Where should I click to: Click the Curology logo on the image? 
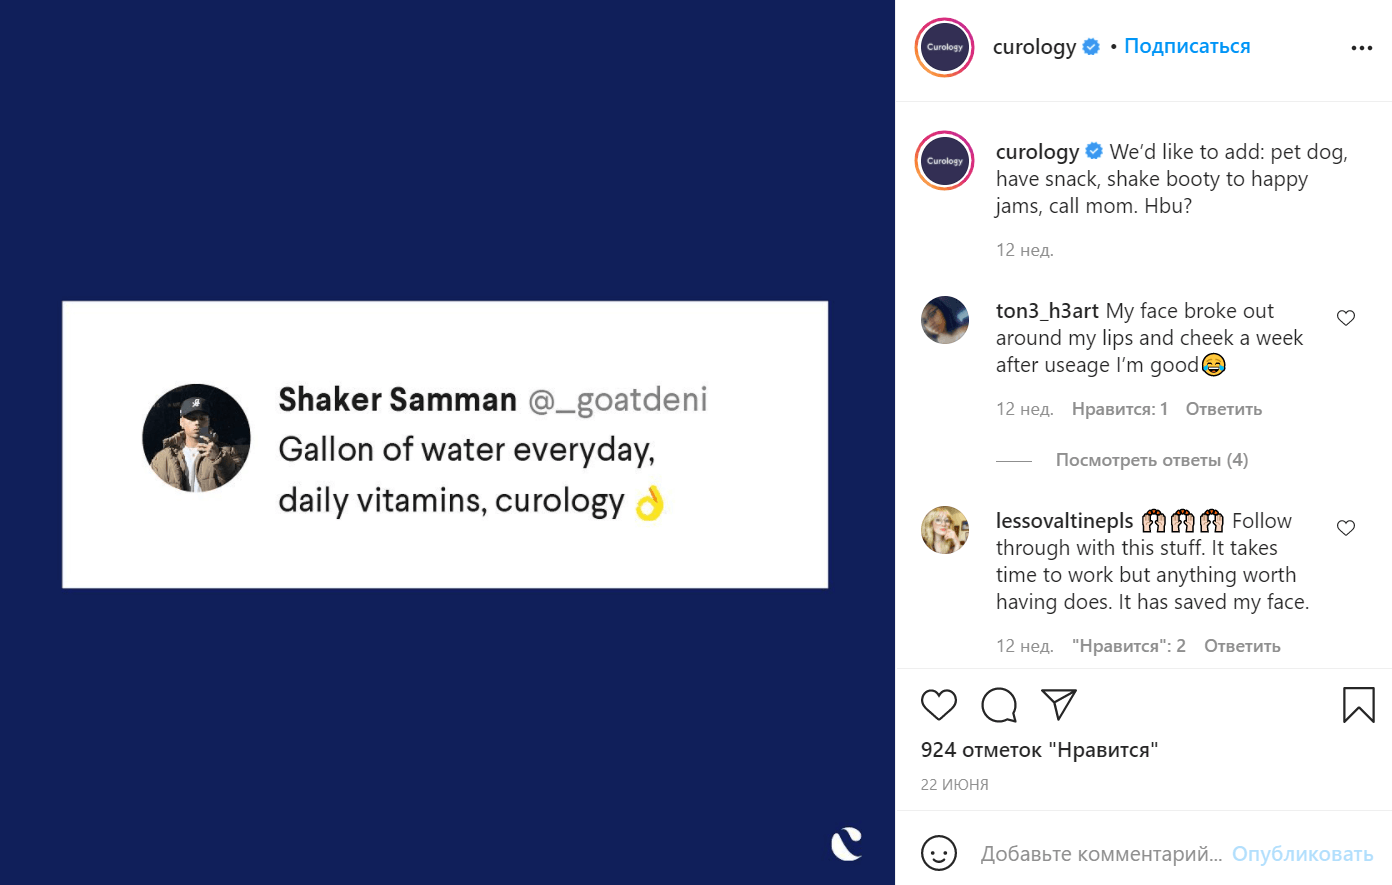click(x=846, y=844)
